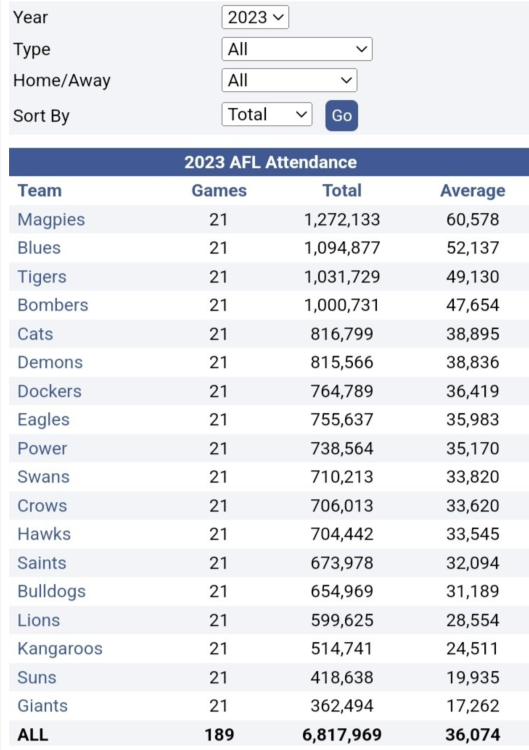The width and height of the screenshot is (529, 750).
Task: View the Cats team page
Action: click(35, 334)
